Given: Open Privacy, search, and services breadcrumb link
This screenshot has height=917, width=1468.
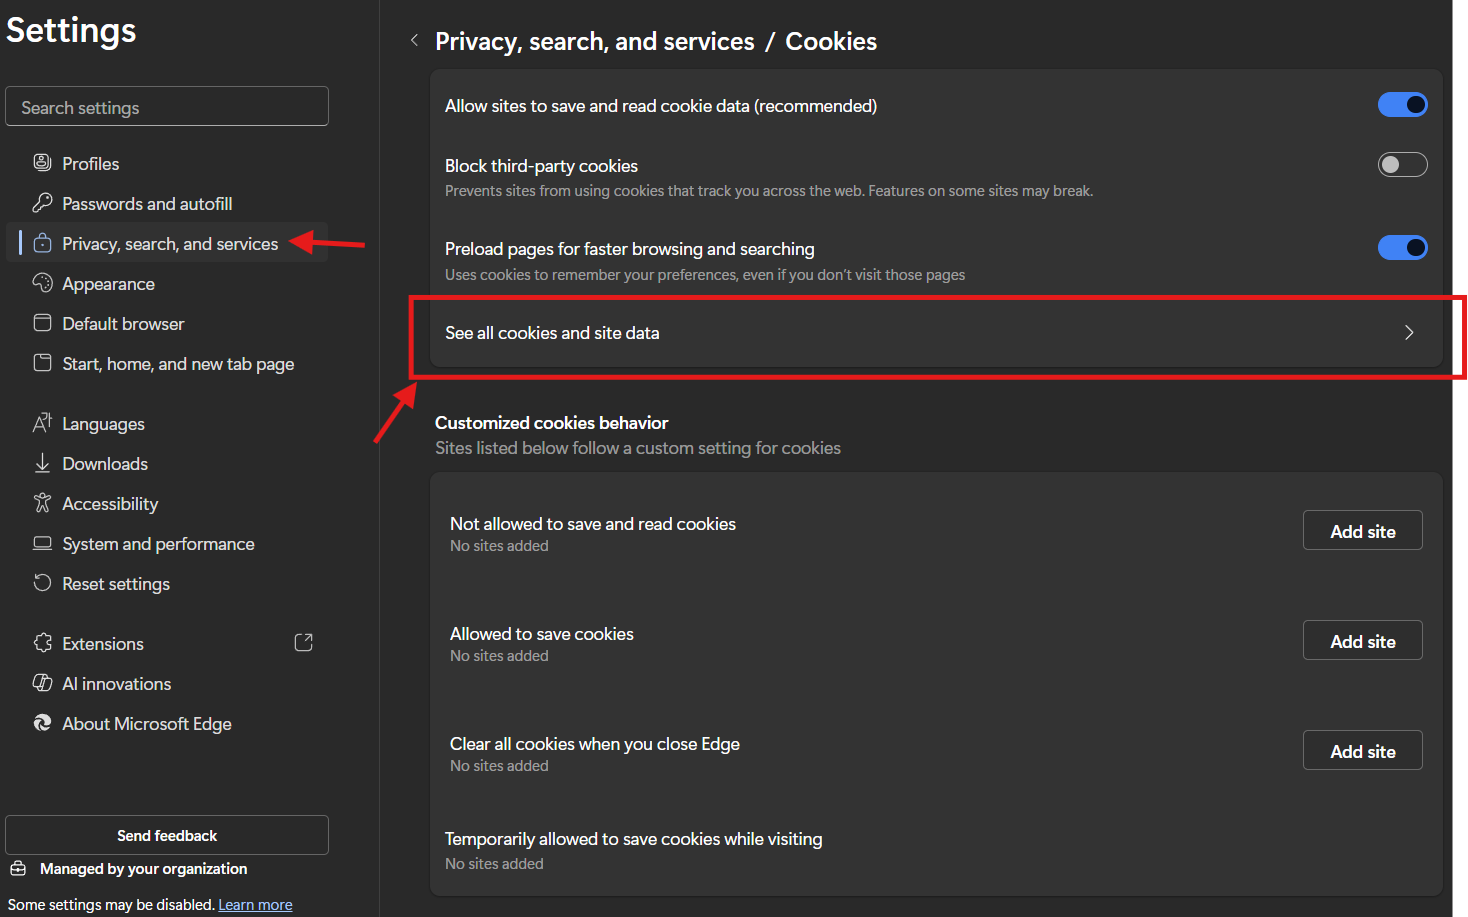Looking at the screenshot, I should pos(594,42).
